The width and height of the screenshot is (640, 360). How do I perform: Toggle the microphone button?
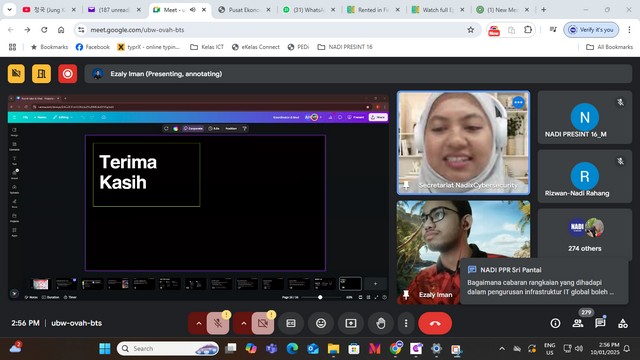click(218, 323)
